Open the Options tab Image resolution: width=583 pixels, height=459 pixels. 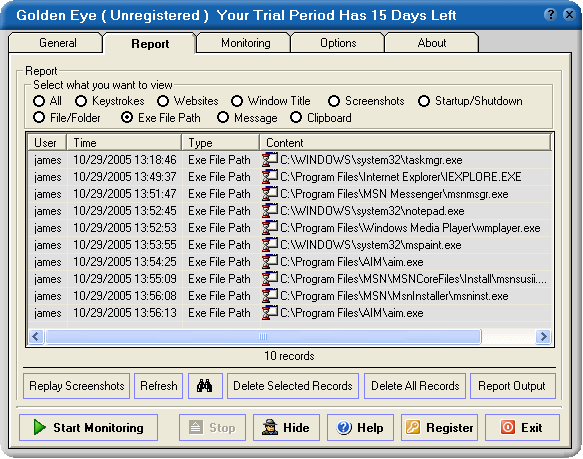(338, 43)
